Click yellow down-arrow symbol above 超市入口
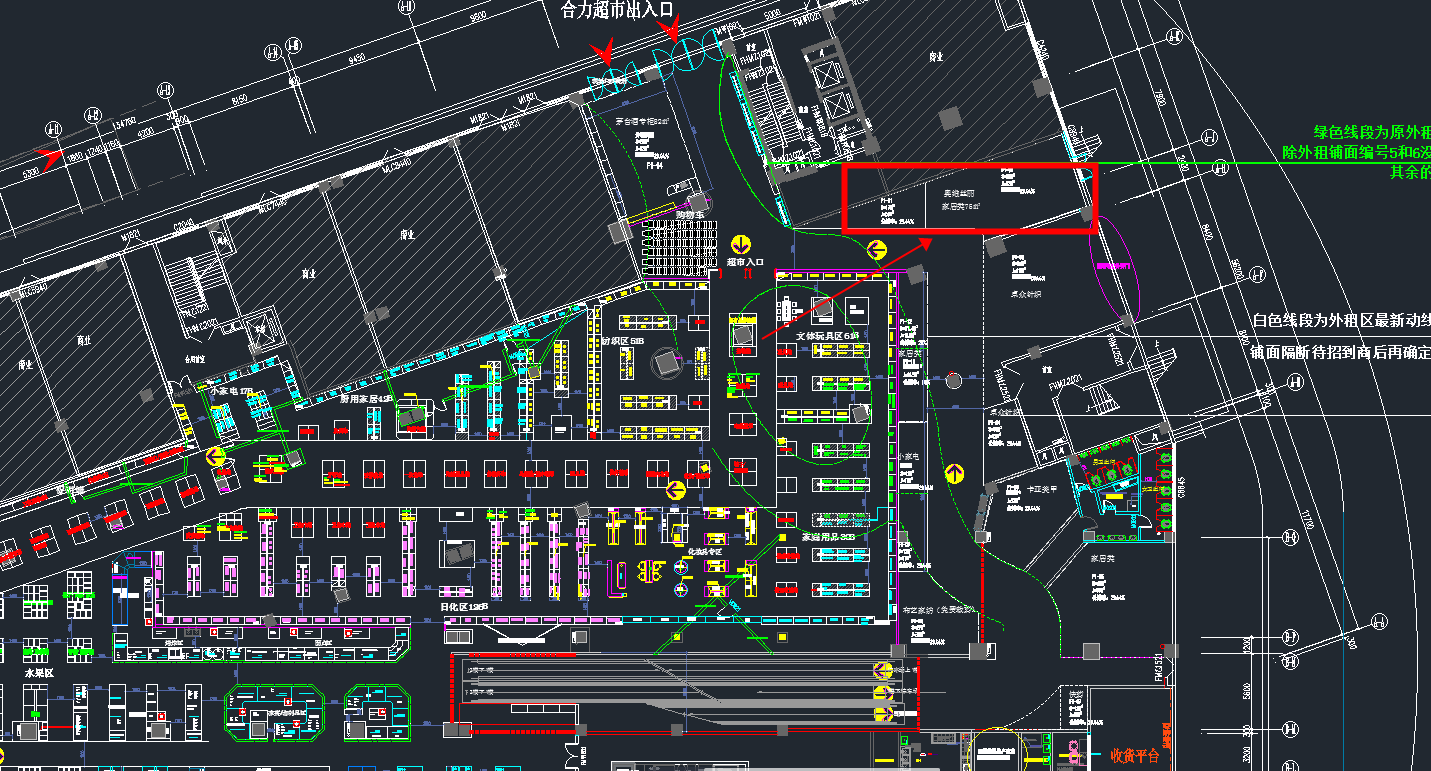1431x771 pixels. pos(741,245)
